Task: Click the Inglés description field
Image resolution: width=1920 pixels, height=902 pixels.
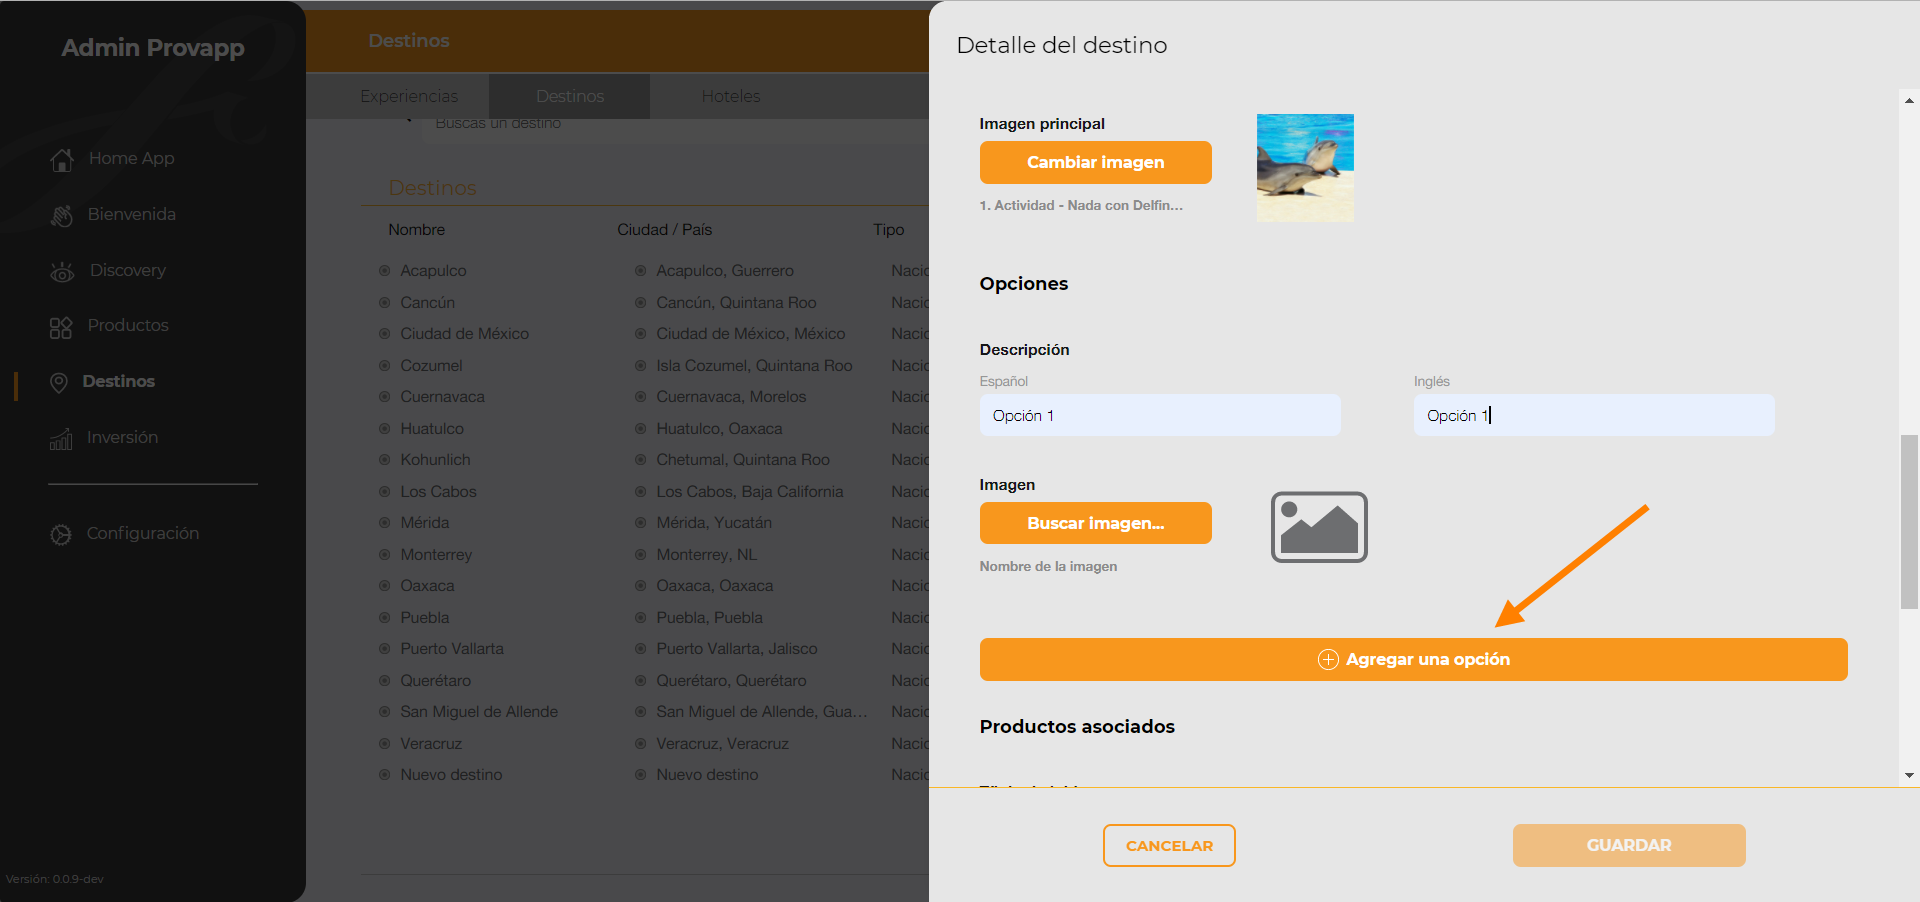Action: point(1594,415)
